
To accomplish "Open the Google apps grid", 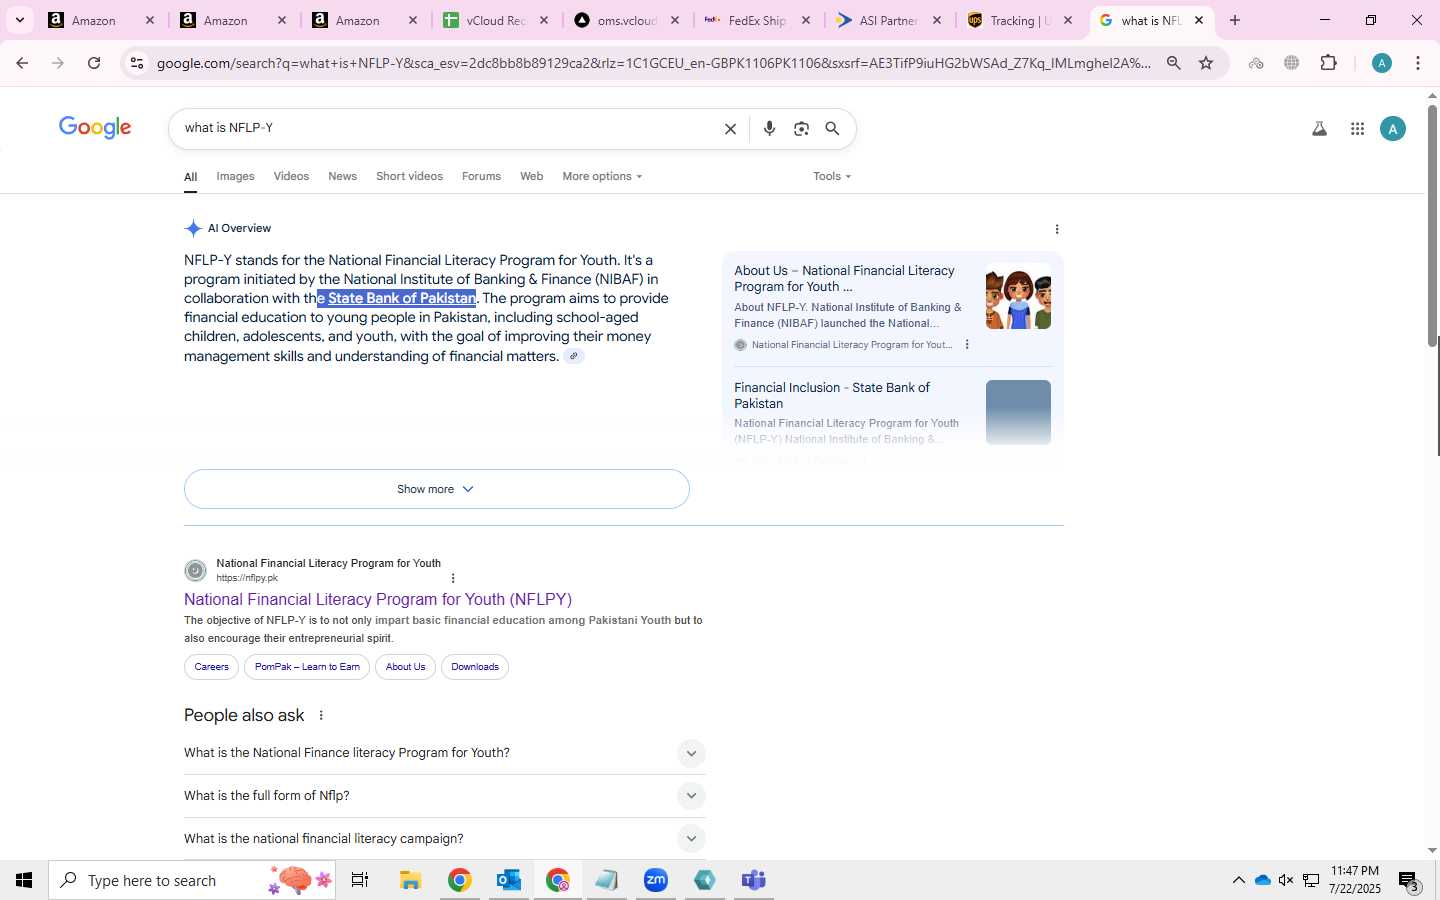I will [x=1357, y=129].
